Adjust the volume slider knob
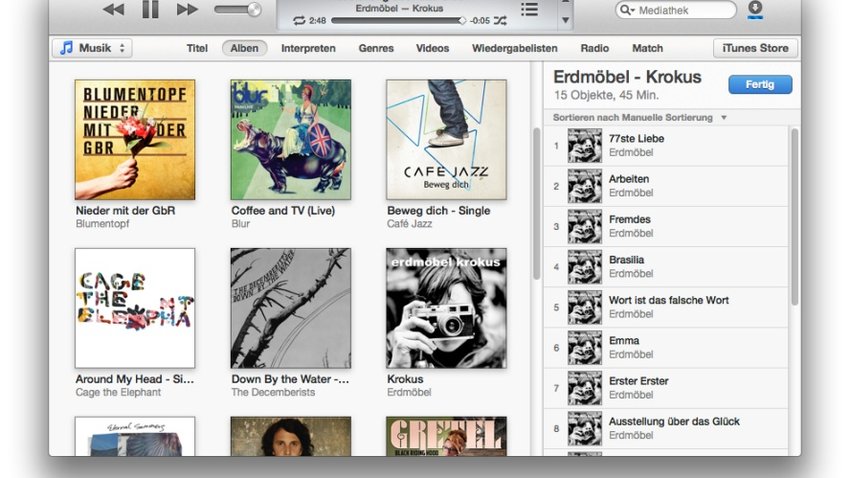850x478 pixels. click(254, 9)
